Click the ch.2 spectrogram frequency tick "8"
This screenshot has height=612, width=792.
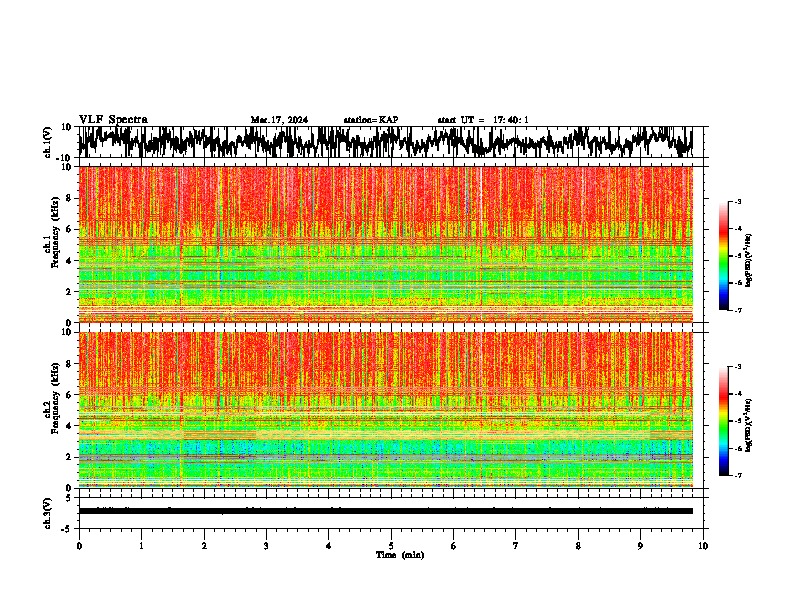69,364
